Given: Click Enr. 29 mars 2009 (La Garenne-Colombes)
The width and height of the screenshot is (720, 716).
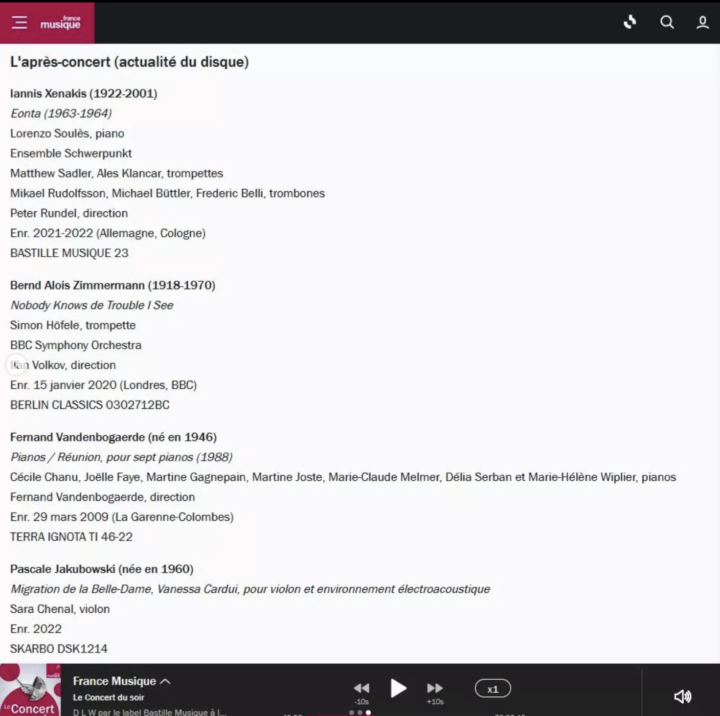Looking at the screenshot, I should point(122,517).
